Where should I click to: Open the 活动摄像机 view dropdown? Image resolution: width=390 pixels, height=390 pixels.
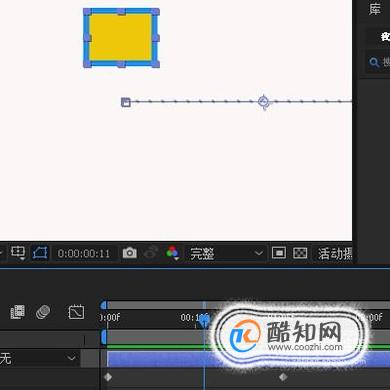(333, 254)
